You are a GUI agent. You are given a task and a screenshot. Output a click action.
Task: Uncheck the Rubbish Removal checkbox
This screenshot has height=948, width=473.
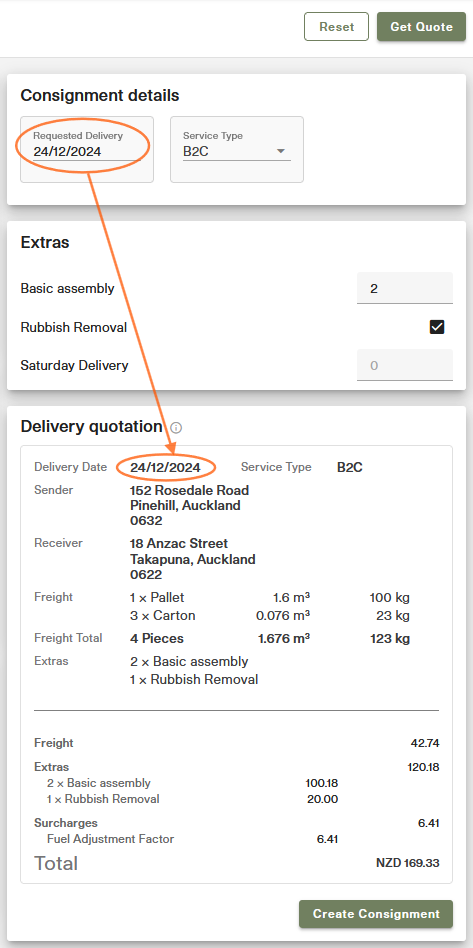[437, 327]
